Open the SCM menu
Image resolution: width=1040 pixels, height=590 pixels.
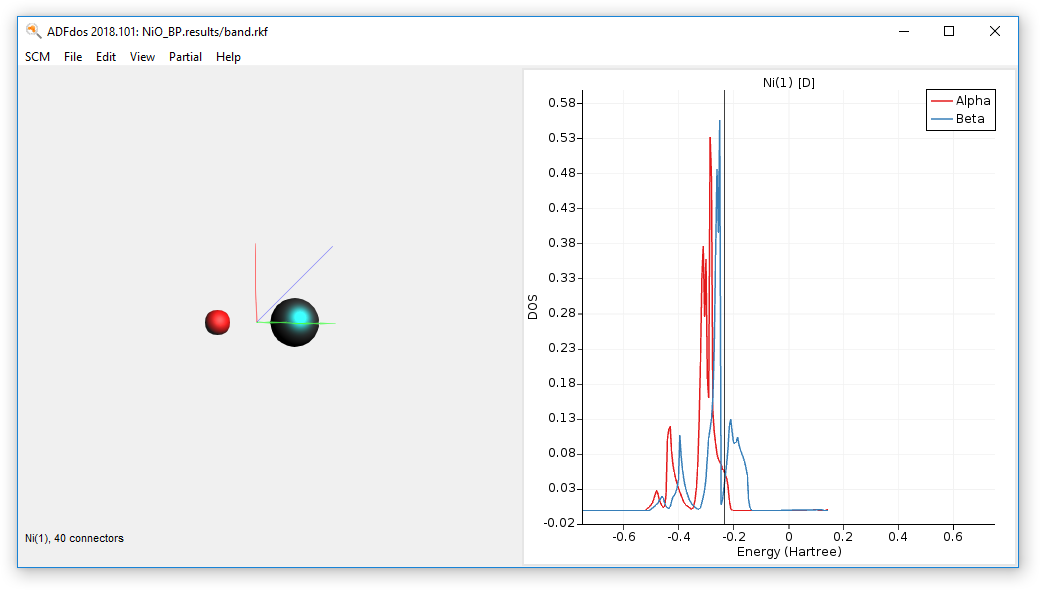37,57
